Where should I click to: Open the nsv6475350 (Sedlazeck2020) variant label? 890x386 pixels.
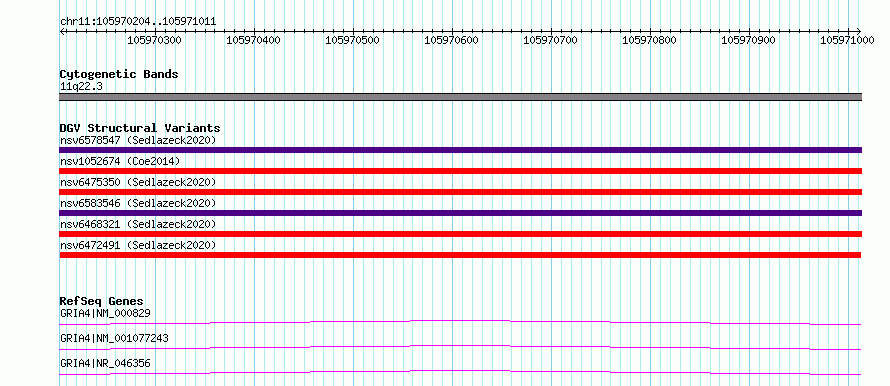(138, 182)
